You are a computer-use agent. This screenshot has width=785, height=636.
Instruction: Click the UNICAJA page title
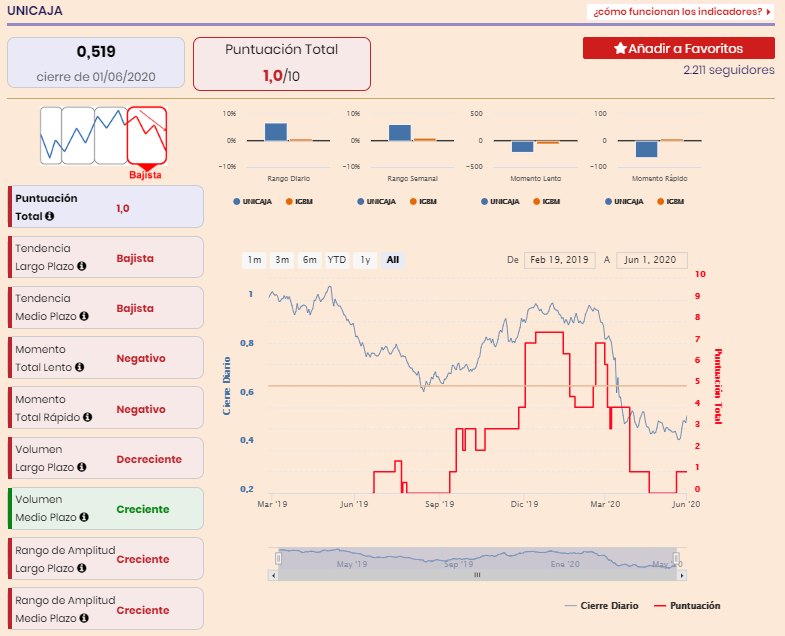point(35,11)
